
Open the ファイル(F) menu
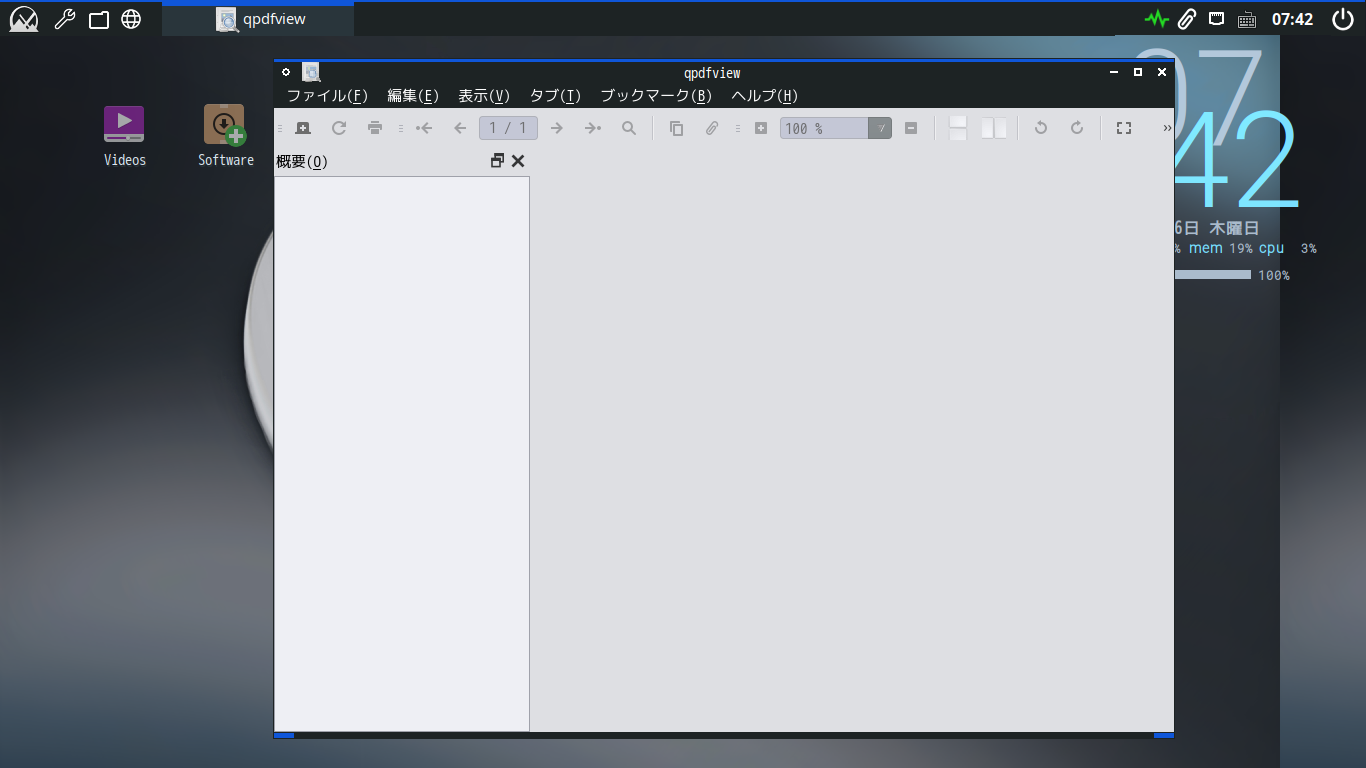(x=327, y=96)
